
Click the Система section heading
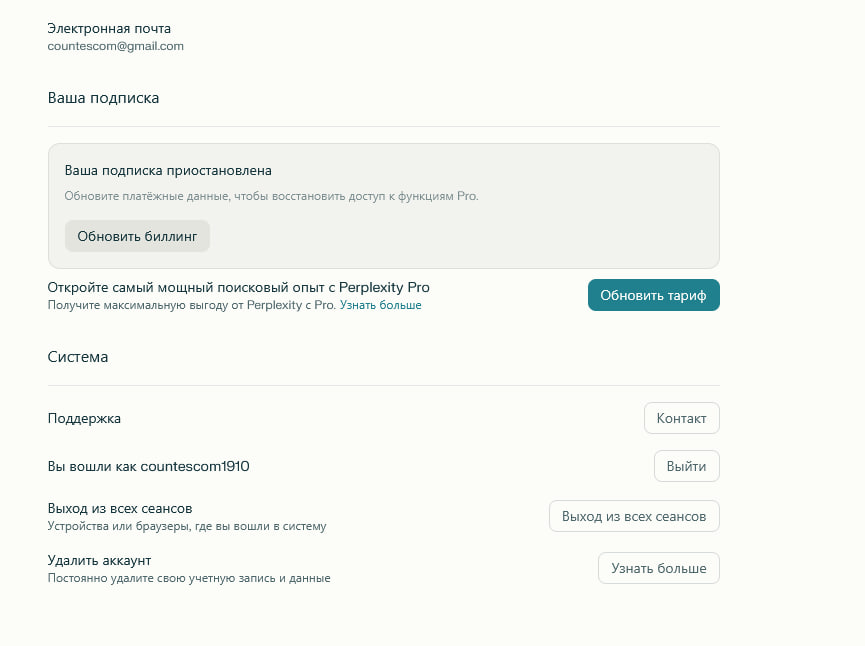coord(78,356)
